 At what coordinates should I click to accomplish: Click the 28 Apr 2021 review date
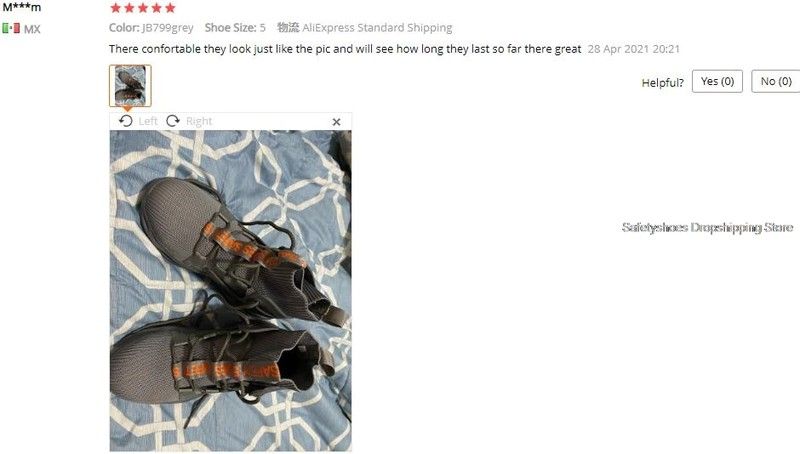pos(633,49)
